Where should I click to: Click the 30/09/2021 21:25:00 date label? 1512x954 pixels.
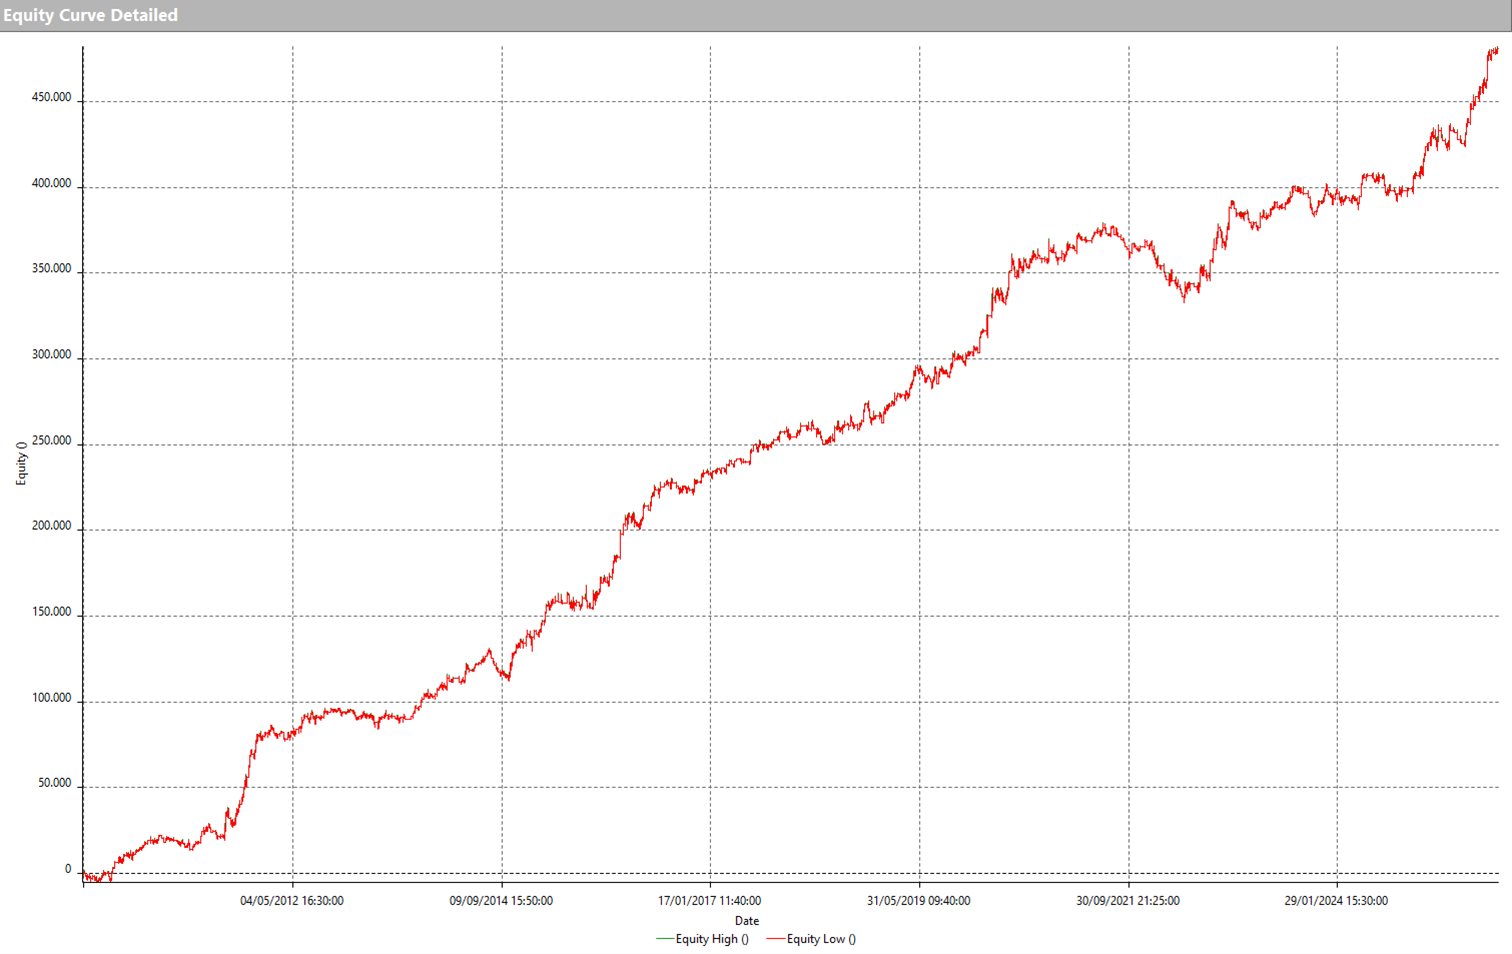click(1127, 901)
